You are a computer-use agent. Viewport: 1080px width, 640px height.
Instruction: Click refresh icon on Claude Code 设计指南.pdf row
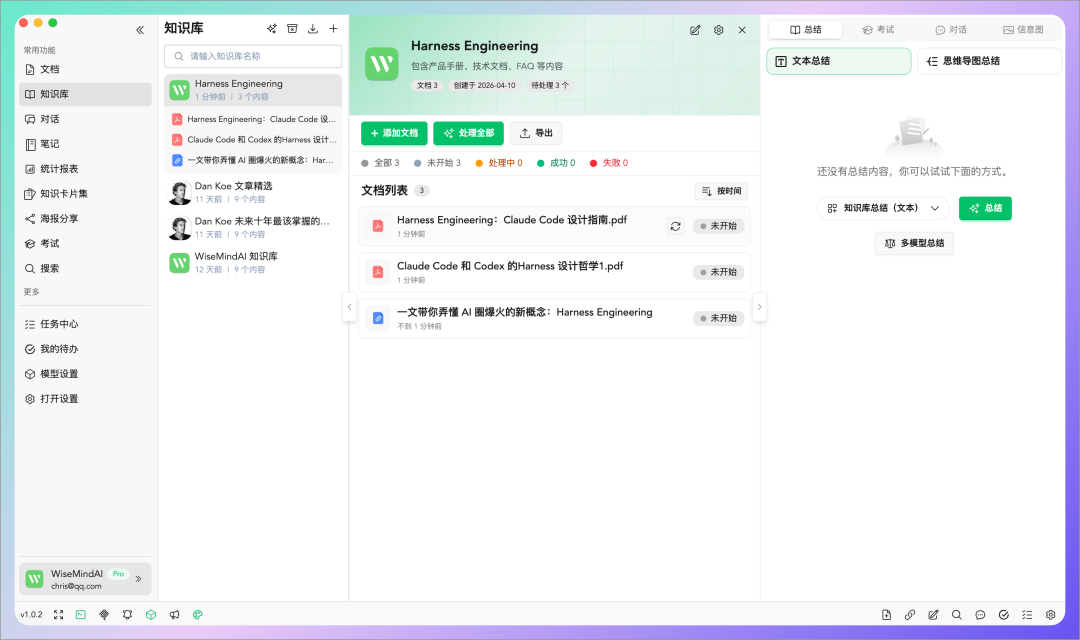point(676,226)
